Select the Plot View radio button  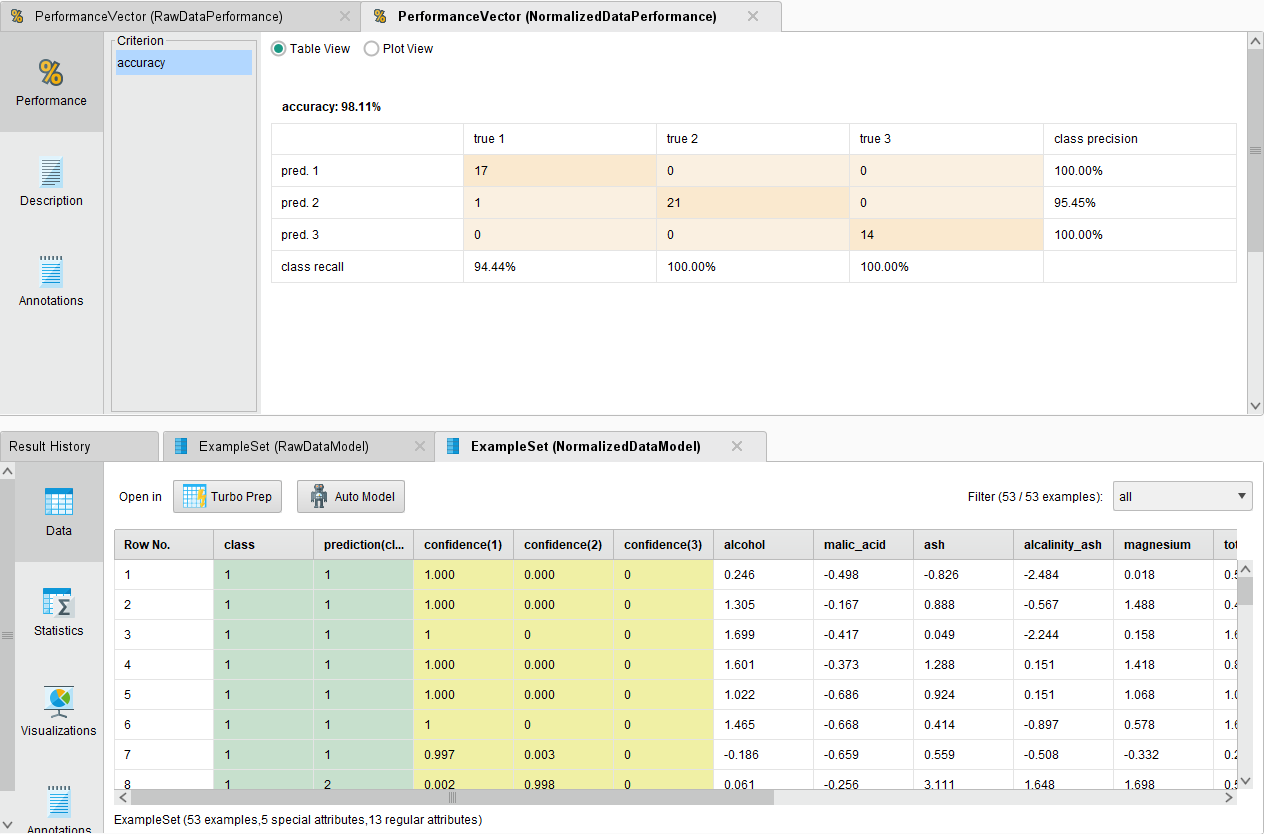click(371, 49)
